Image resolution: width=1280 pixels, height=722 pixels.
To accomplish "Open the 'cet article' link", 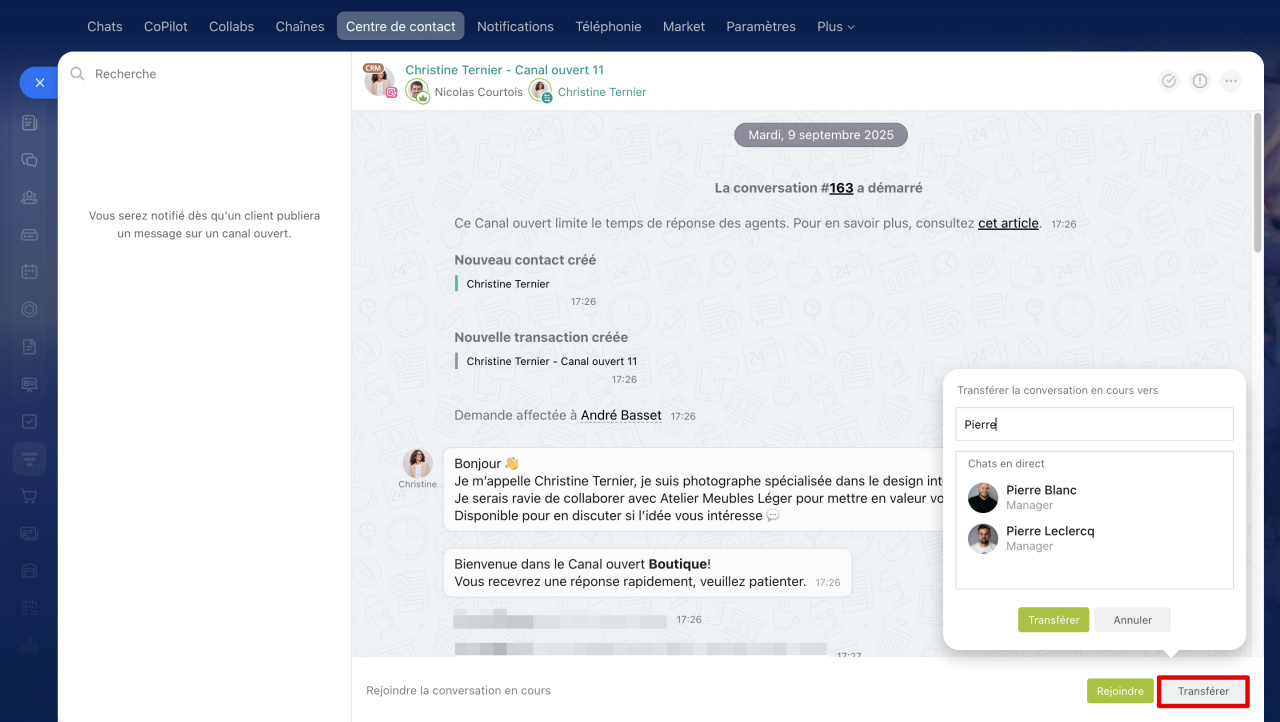I will click(x=1008, y=223).
